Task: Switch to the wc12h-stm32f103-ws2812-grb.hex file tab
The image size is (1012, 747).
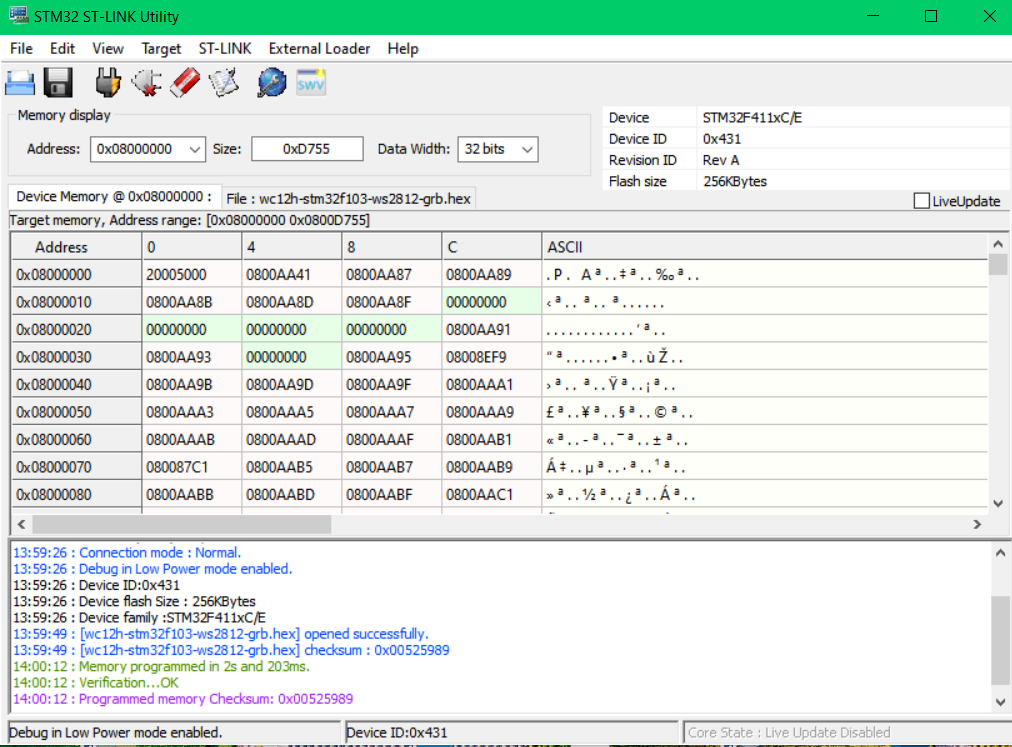Action: (348, 198)
